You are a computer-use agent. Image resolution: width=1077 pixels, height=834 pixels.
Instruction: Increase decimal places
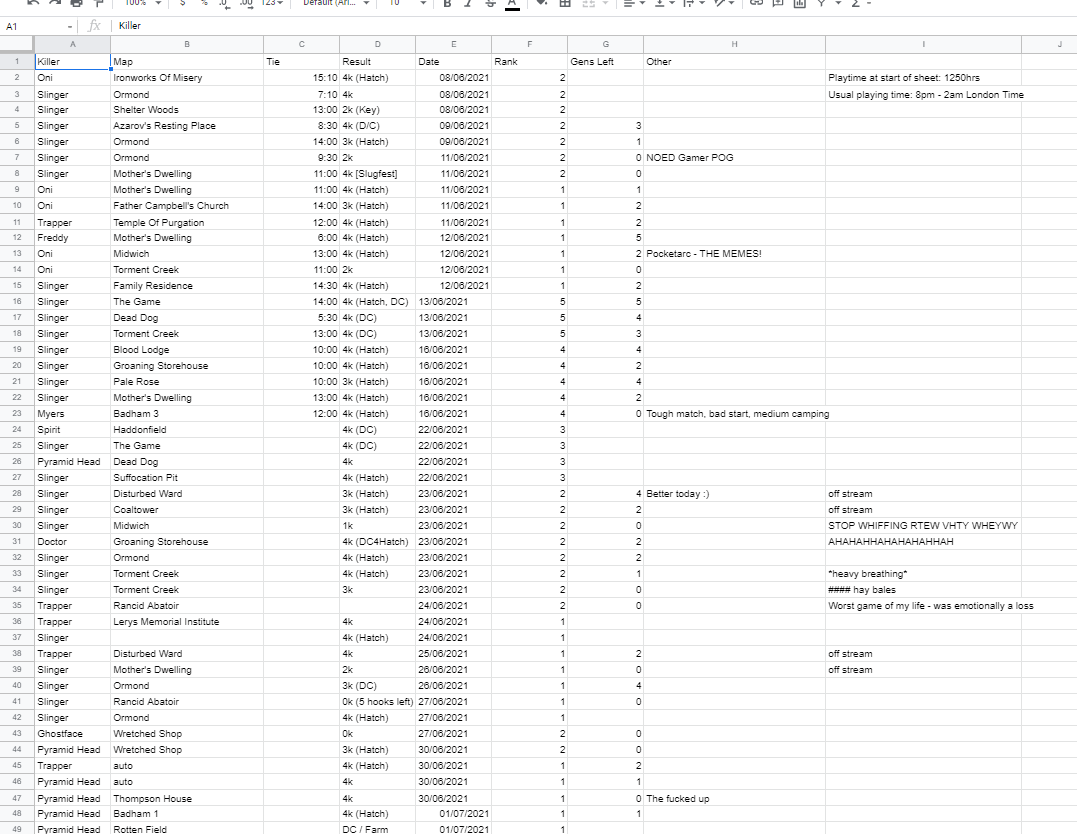pos(246,3)
